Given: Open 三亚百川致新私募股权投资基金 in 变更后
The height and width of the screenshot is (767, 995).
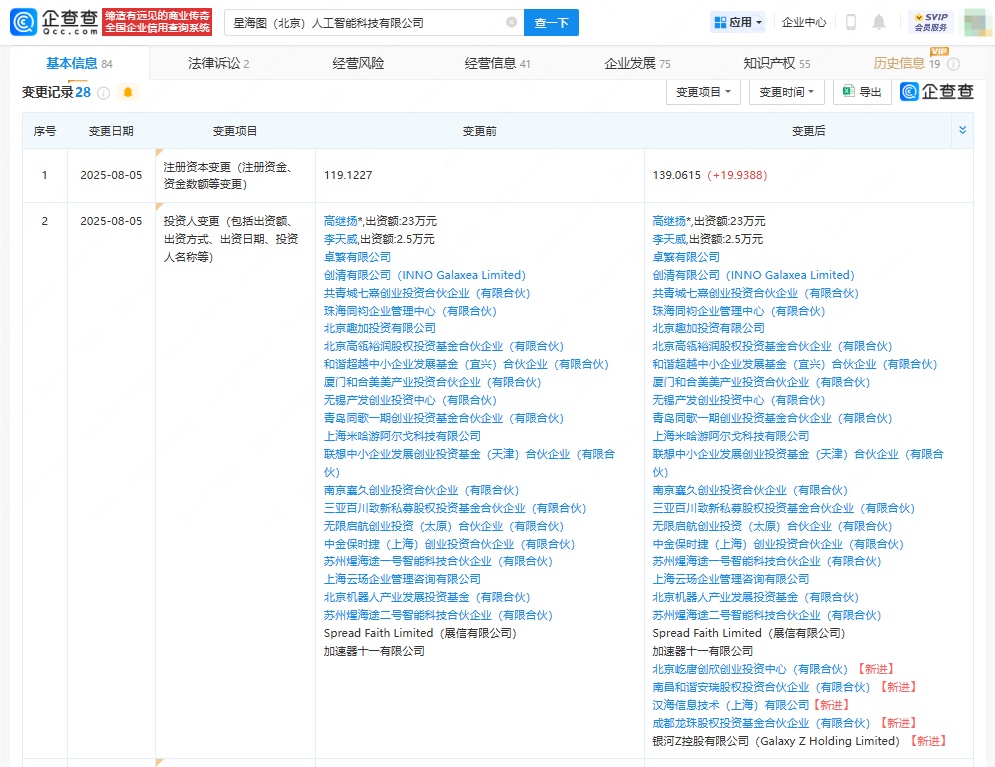Looking at the screenshot, I should [784, 508].
